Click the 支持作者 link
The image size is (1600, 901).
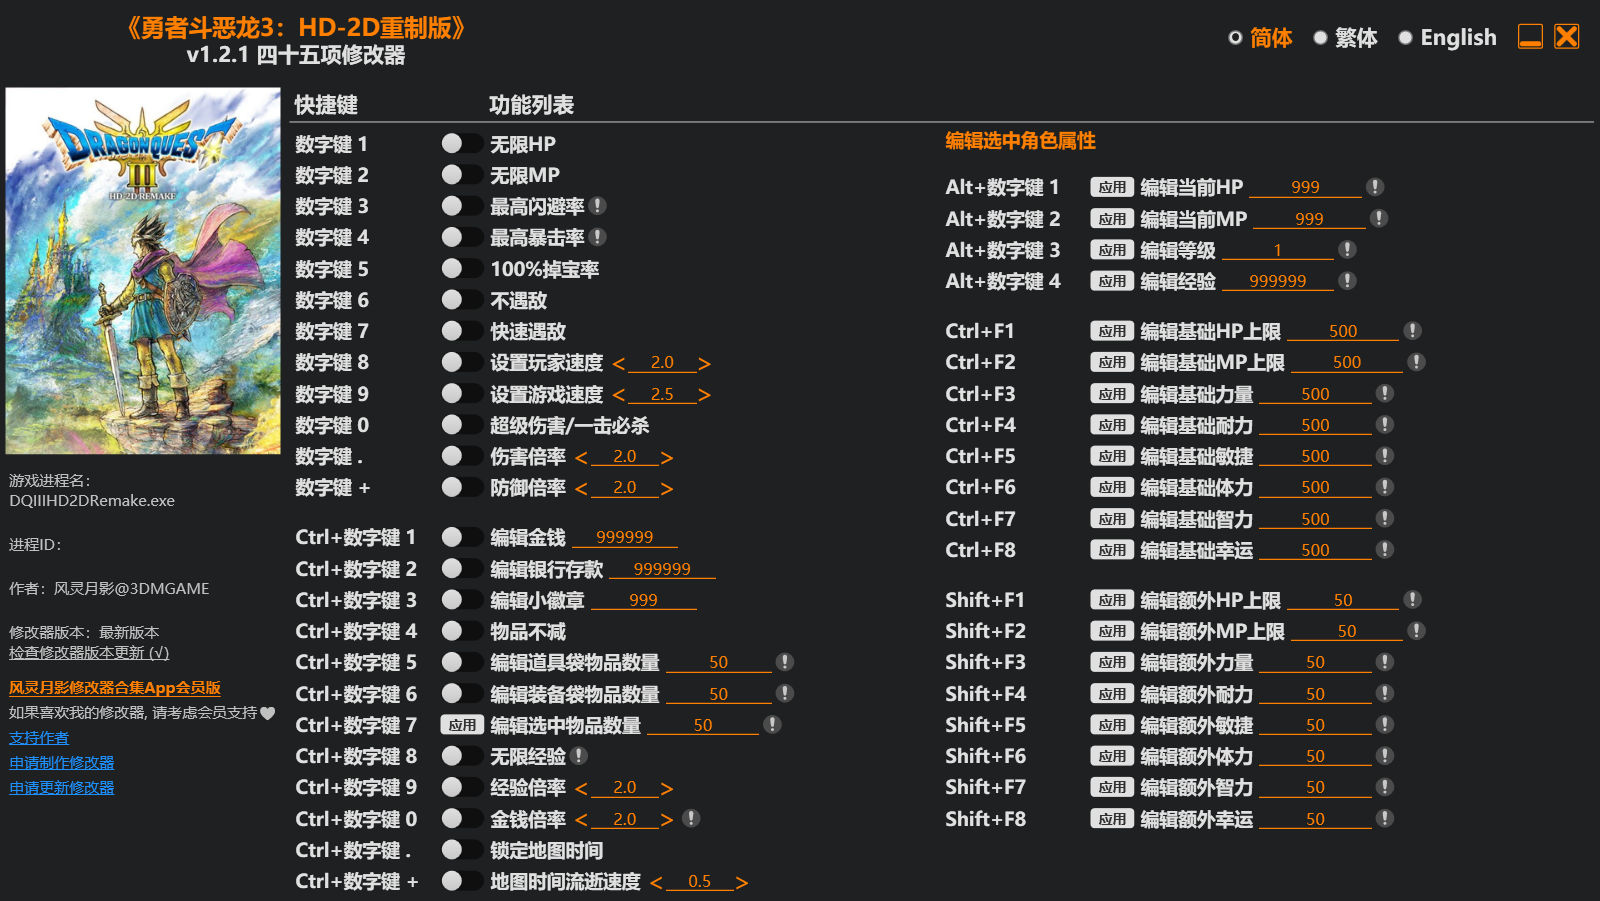39,738
